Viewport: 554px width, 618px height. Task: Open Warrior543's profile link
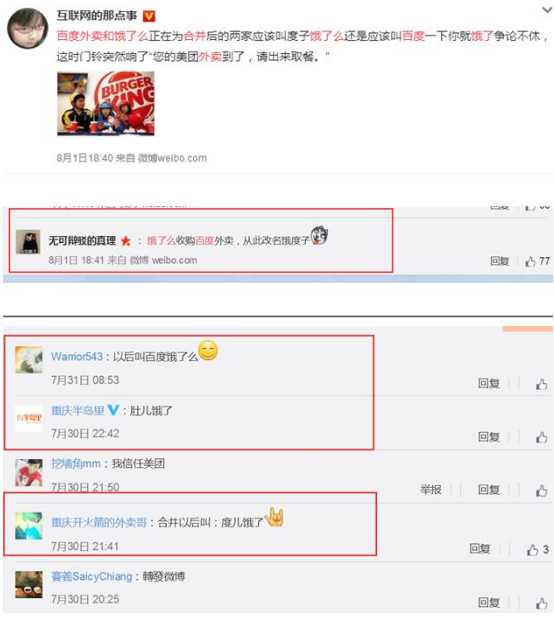[77, 357]
